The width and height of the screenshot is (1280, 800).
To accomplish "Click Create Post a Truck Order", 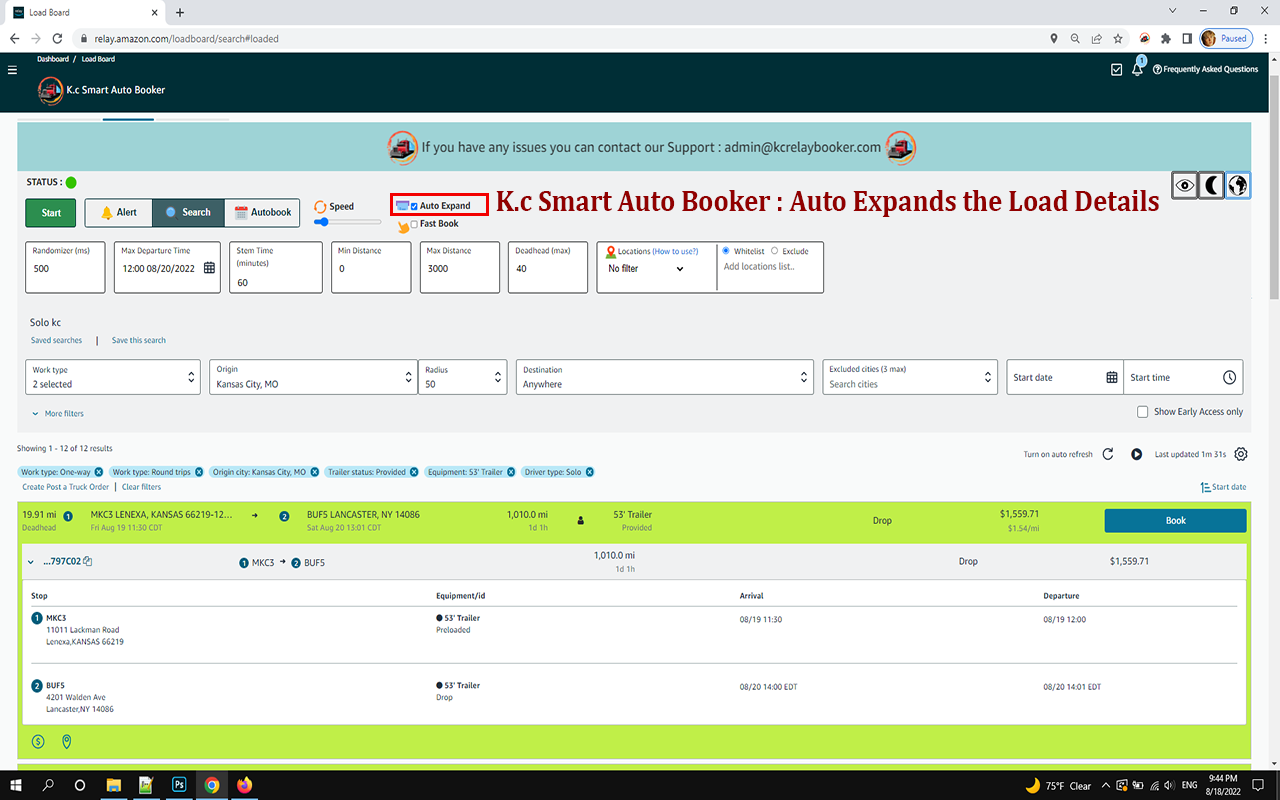I will [x=65, y=487].
